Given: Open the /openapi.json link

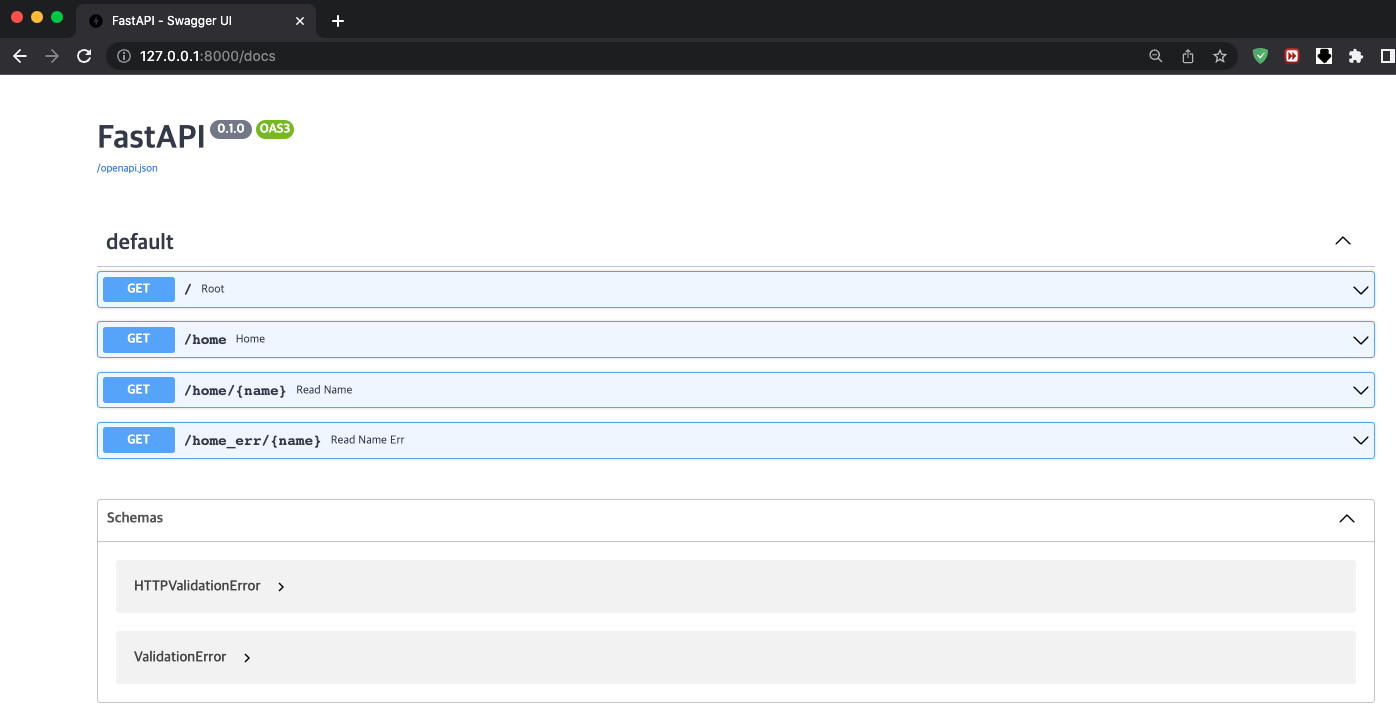Looking at the screenshot, I should (x=127, y=168).
